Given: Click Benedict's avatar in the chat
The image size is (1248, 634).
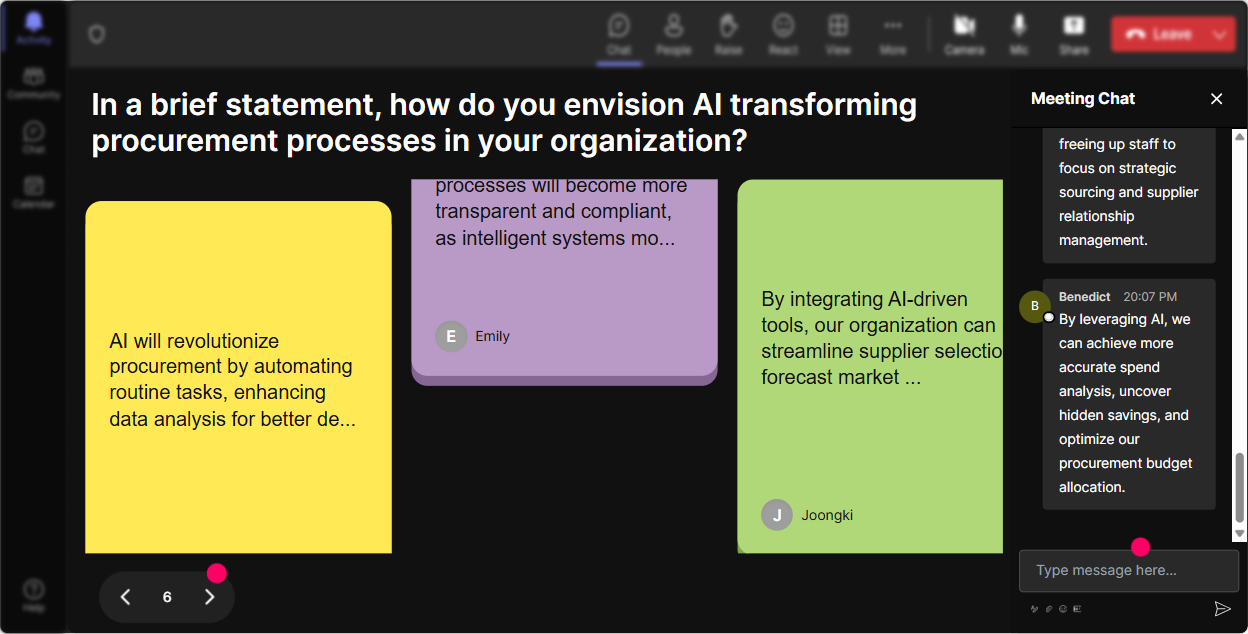Looking at the screenshot, I should [x=1035, y=306].
